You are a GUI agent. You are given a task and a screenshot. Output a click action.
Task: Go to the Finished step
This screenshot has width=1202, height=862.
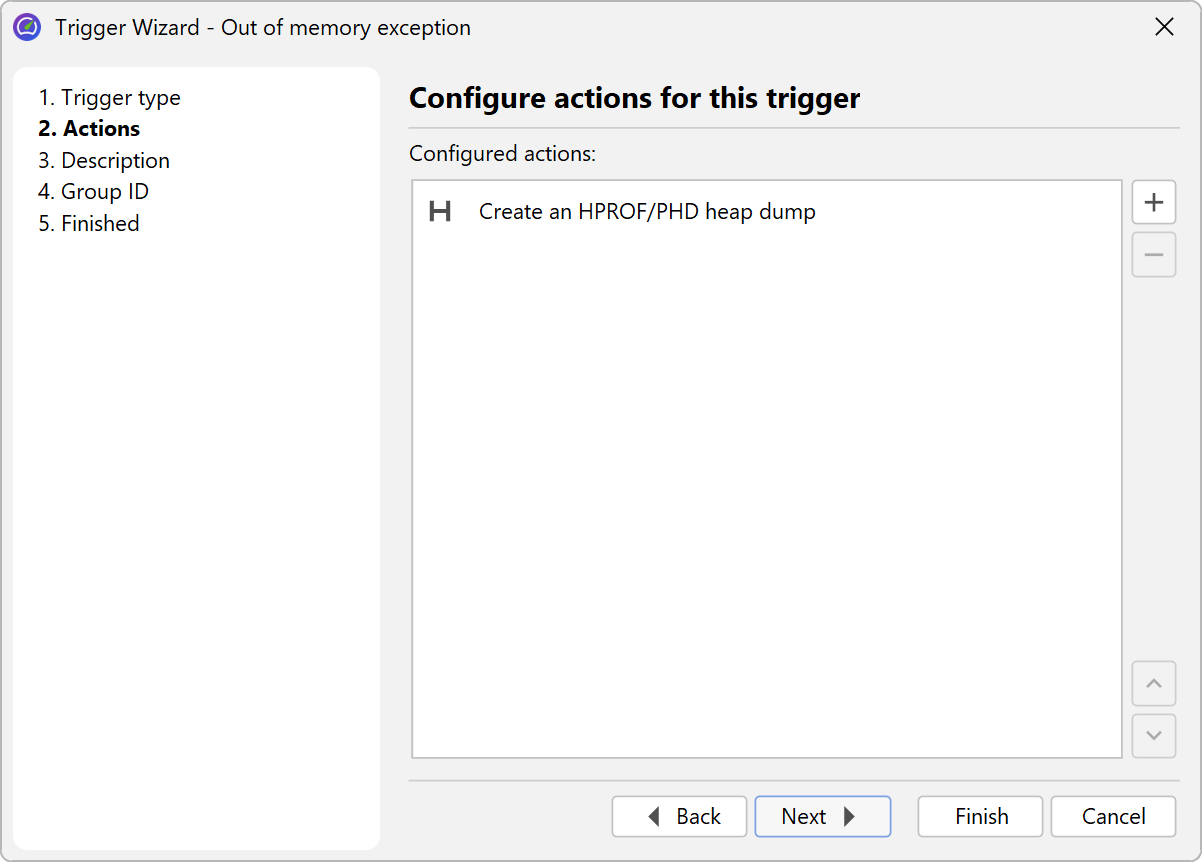click(89, 224)
